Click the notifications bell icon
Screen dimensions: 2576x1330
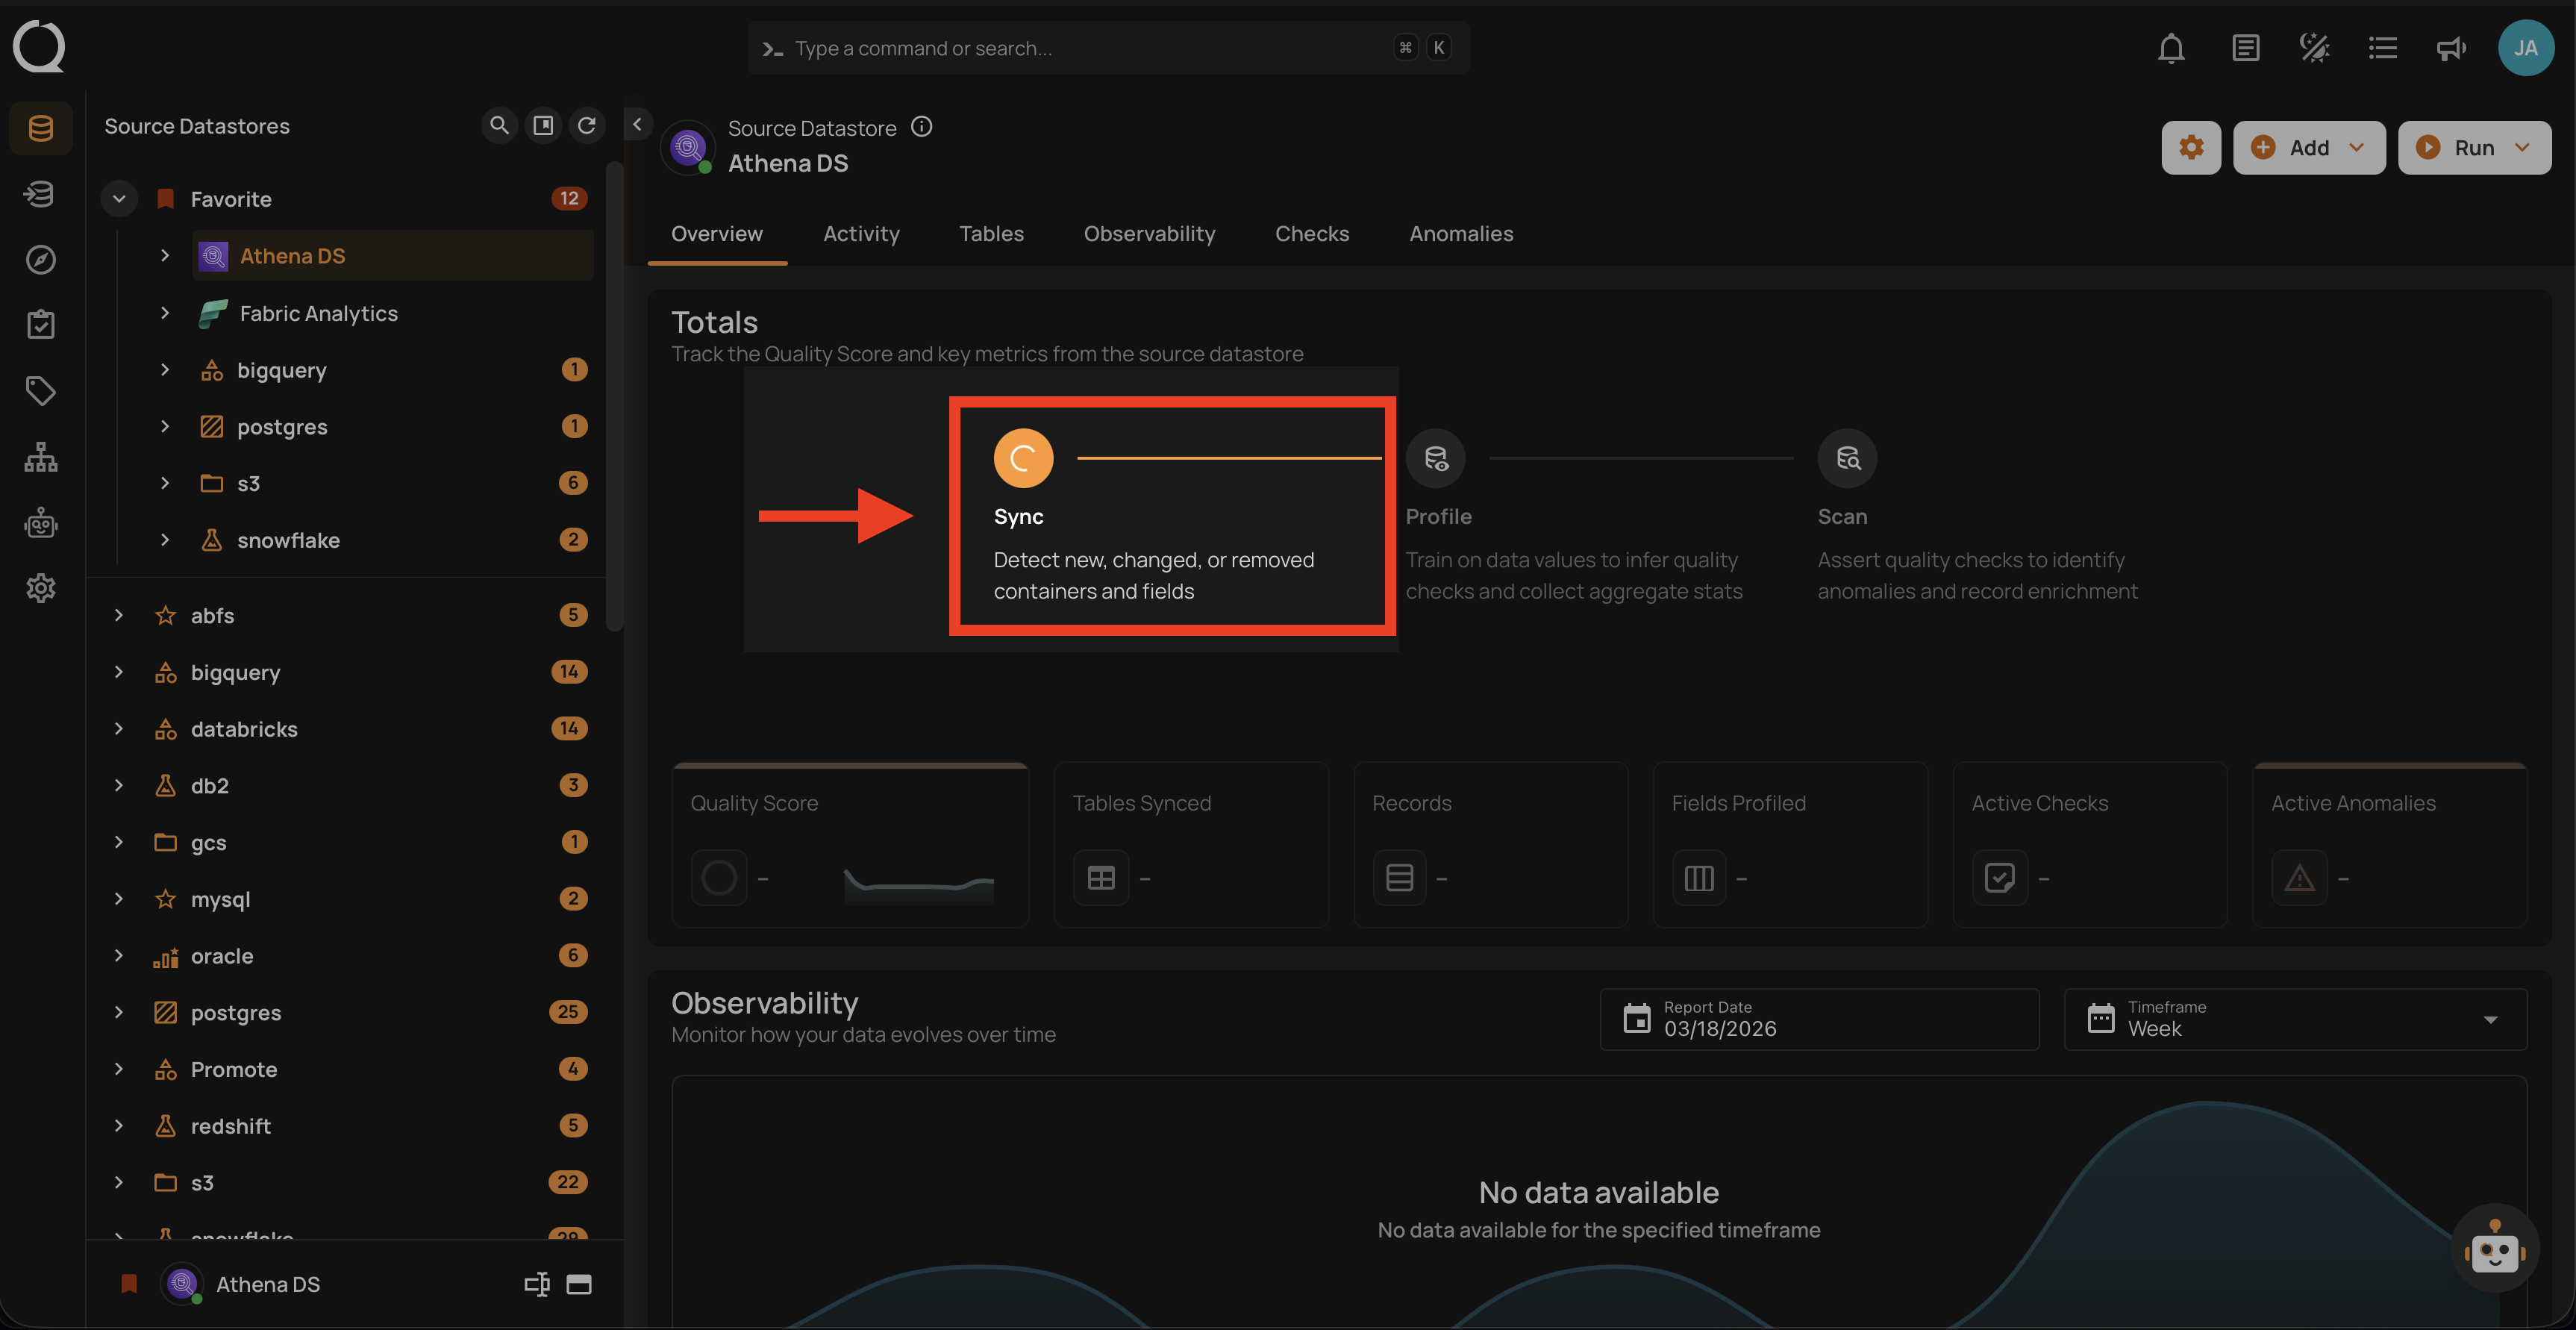pyautogui.click(x=2171, y=47)
